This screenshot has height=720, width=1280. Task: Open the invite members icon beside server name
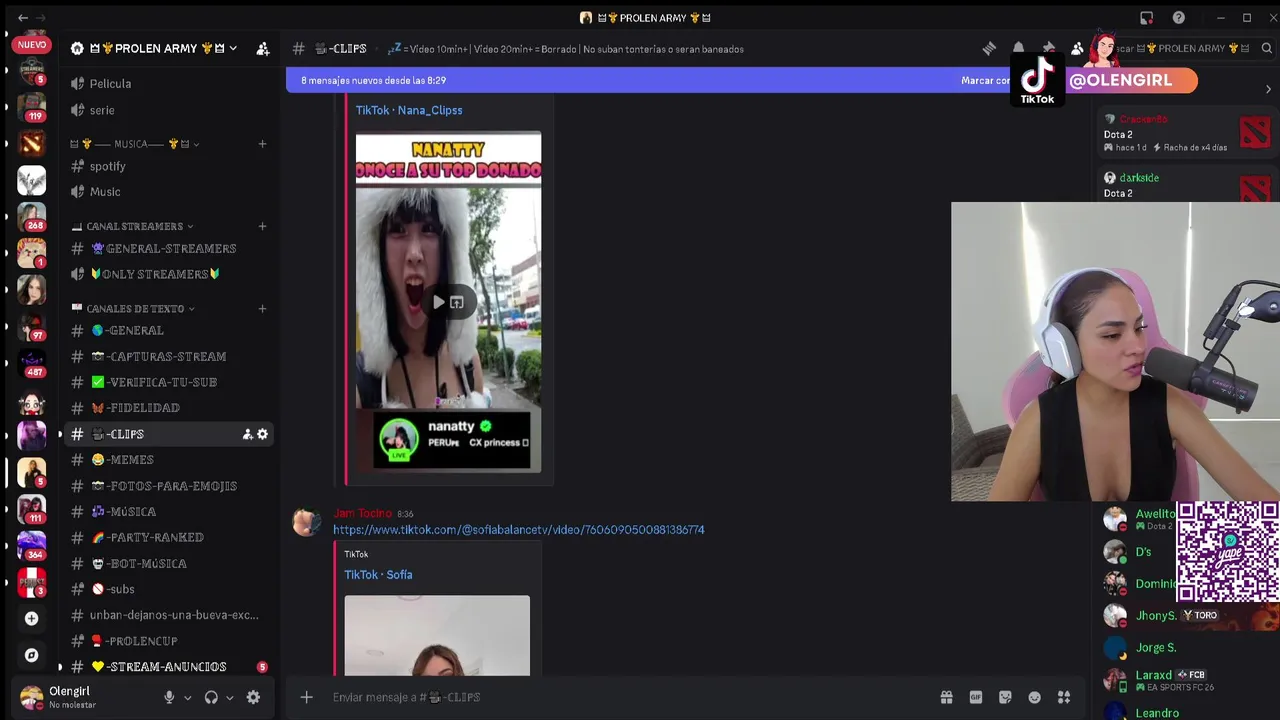(x=262, y=48)
